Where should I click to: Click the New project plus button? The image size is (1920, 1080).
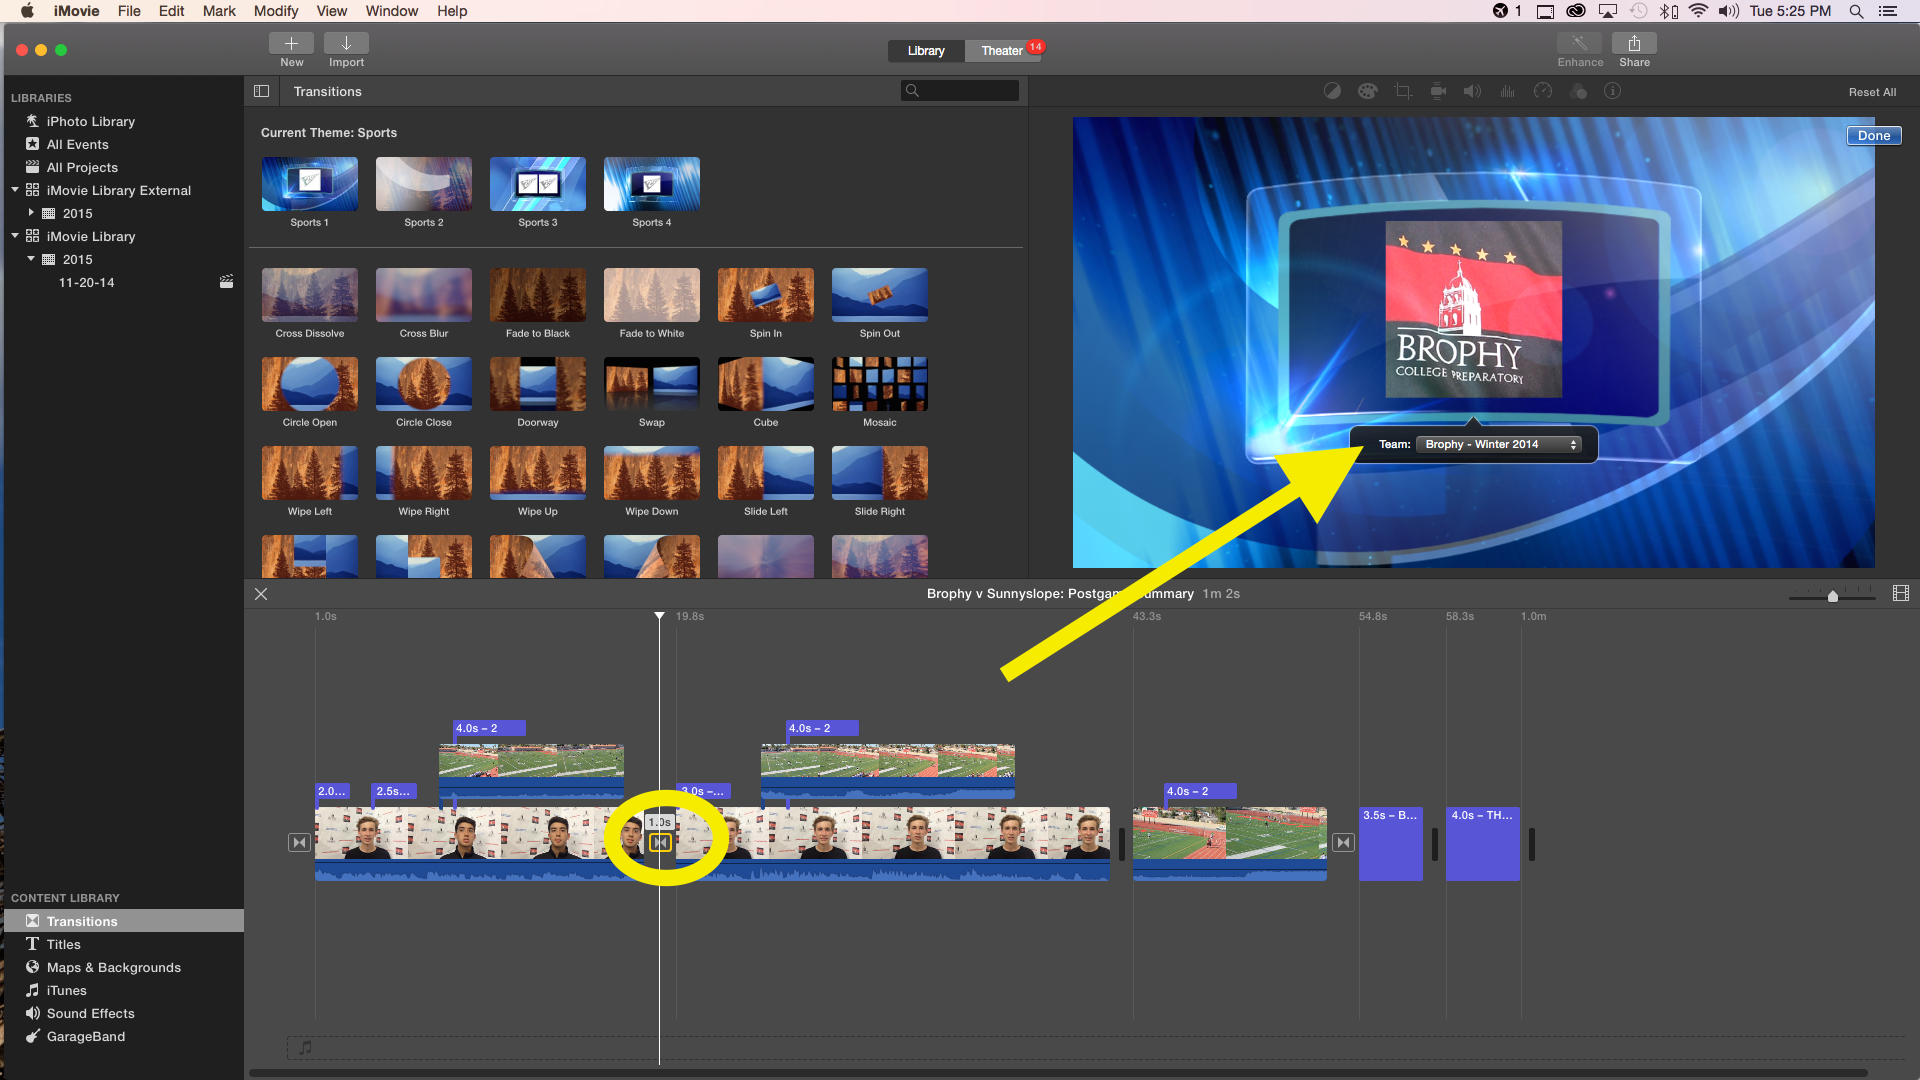pyautogui.click(x=291, y=43)
